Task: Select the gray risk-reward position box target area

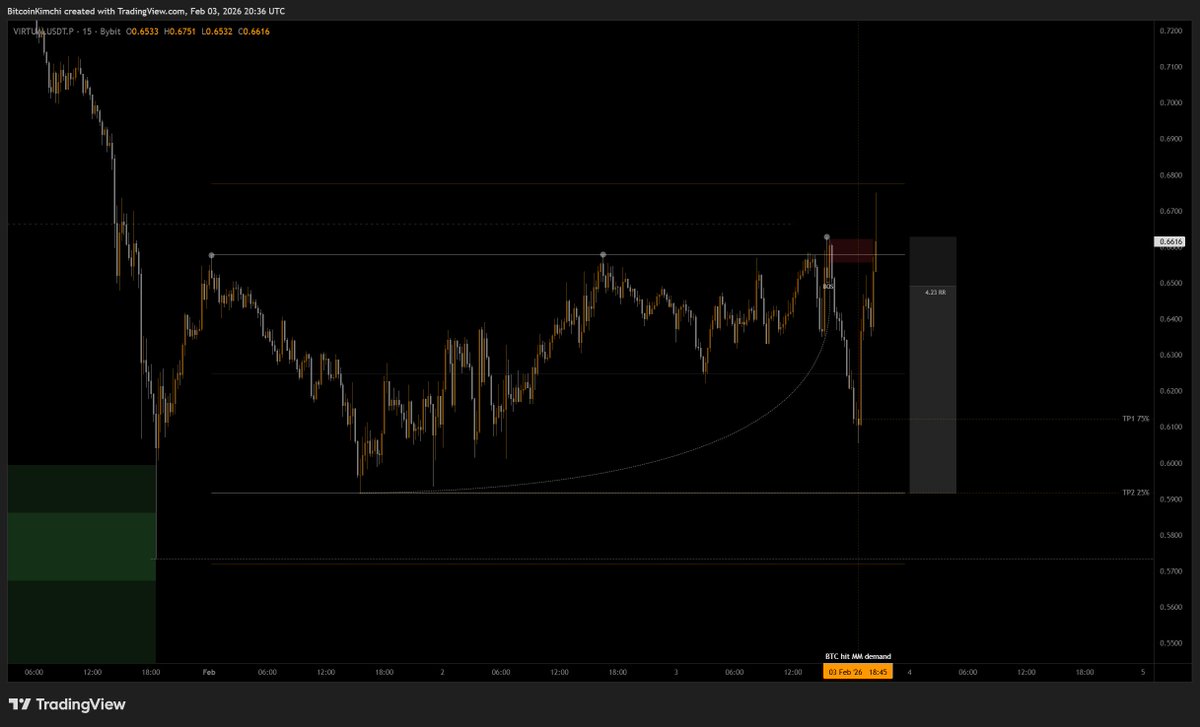Action: [x=933, y=390]
